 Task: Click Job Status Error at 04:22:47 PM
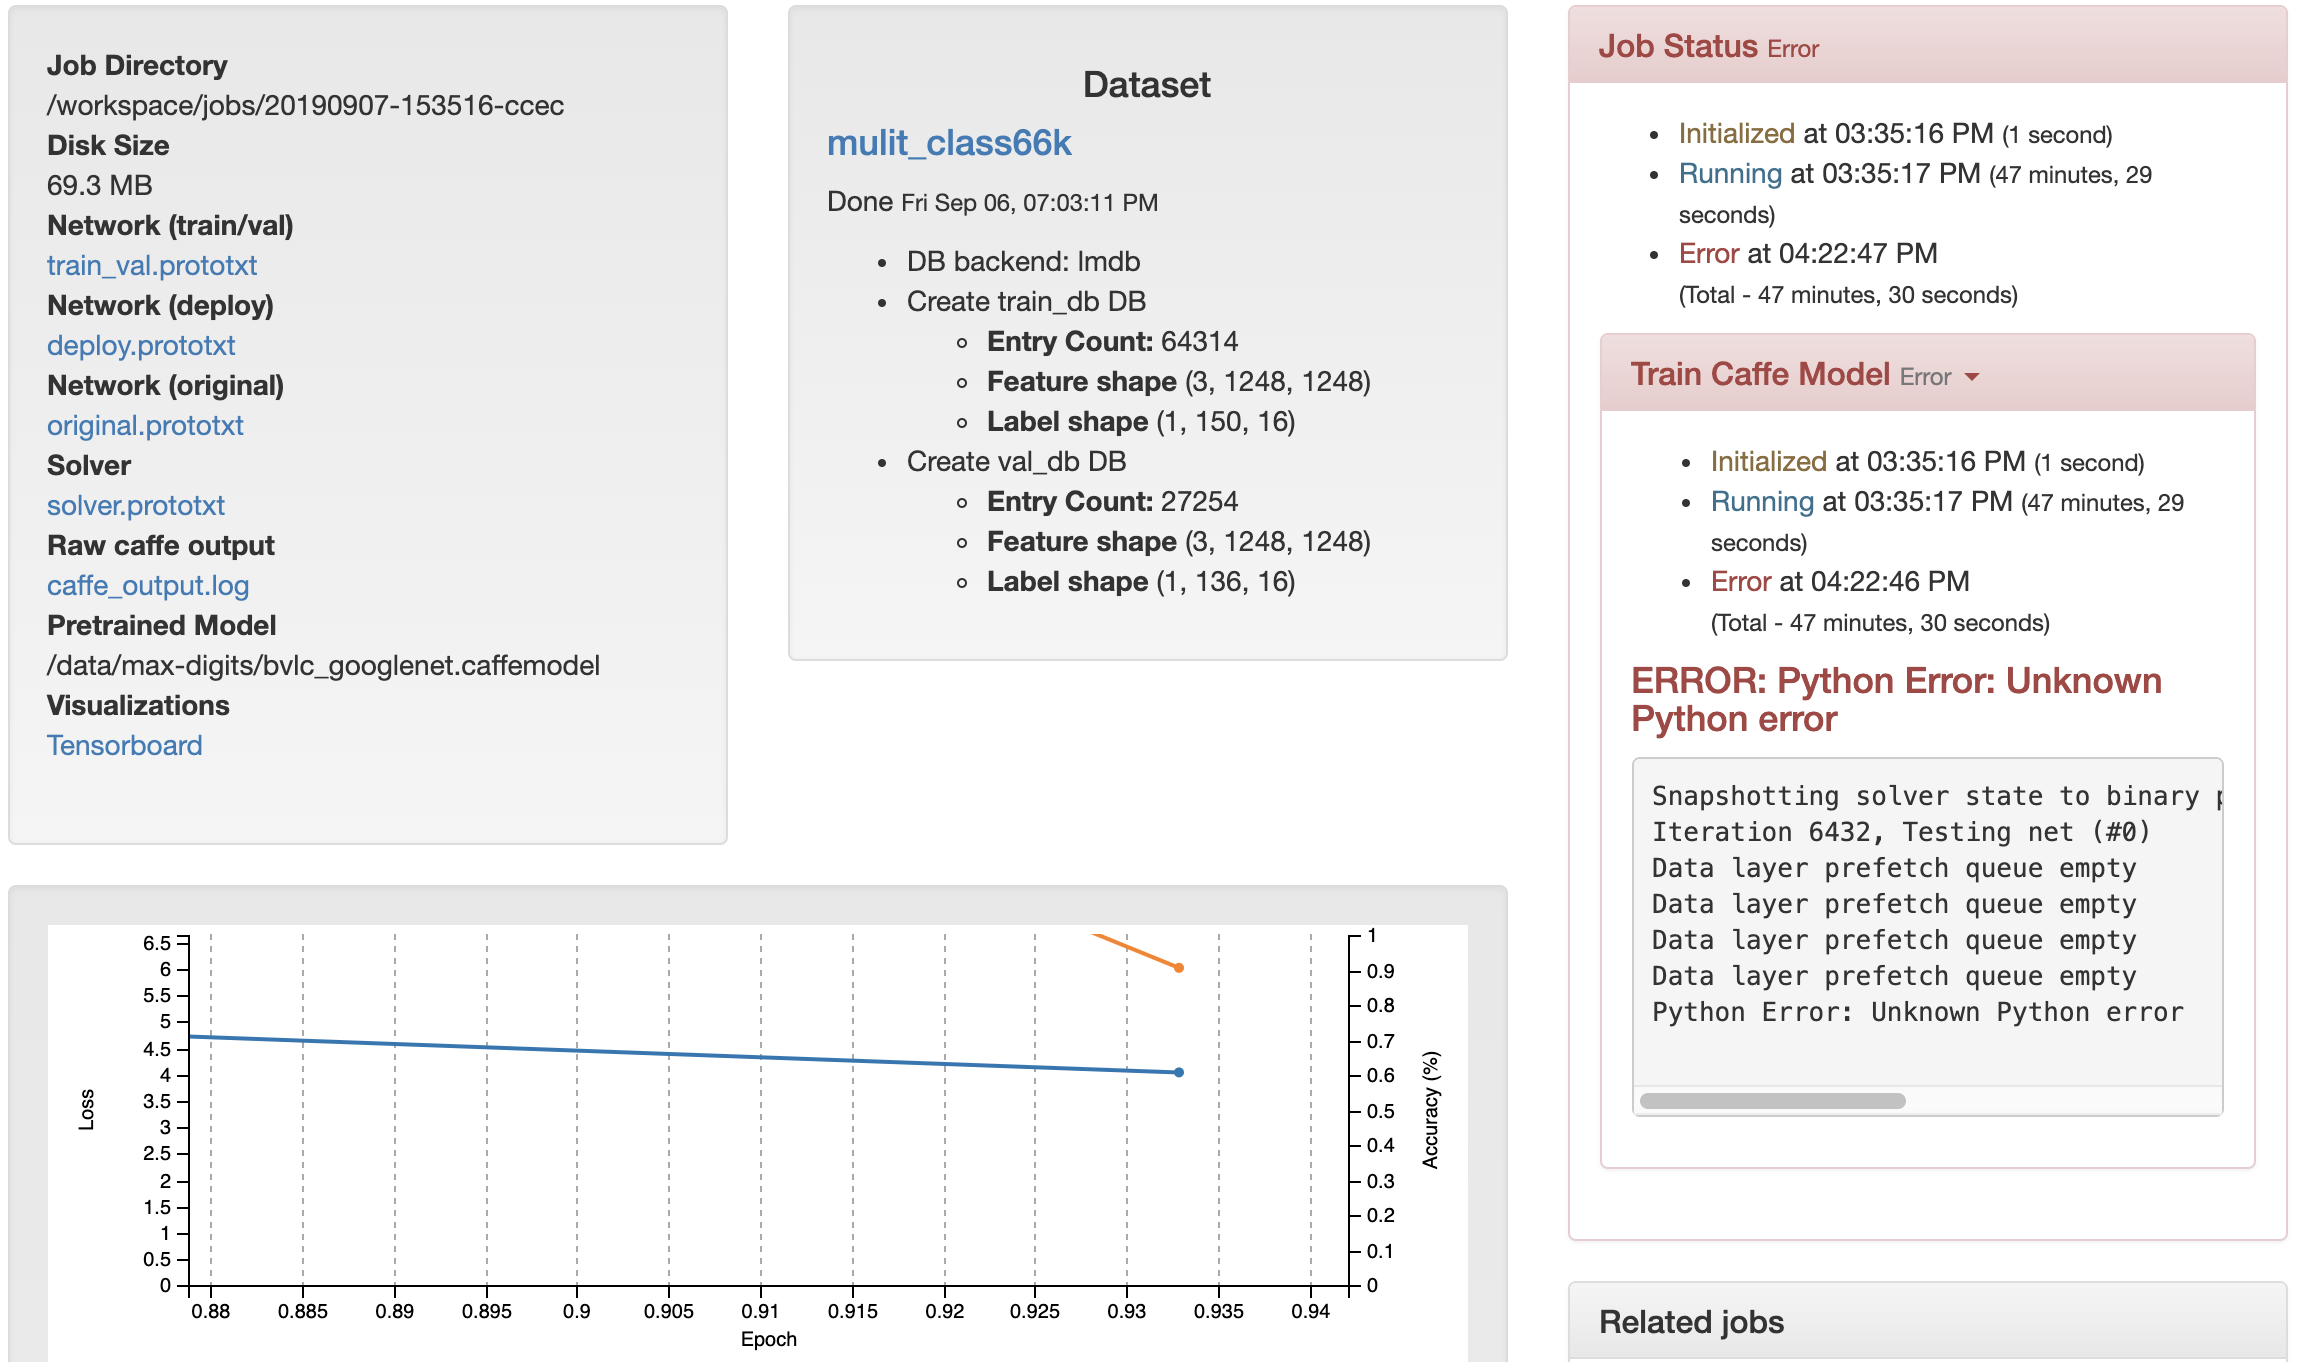[1808, 253]
